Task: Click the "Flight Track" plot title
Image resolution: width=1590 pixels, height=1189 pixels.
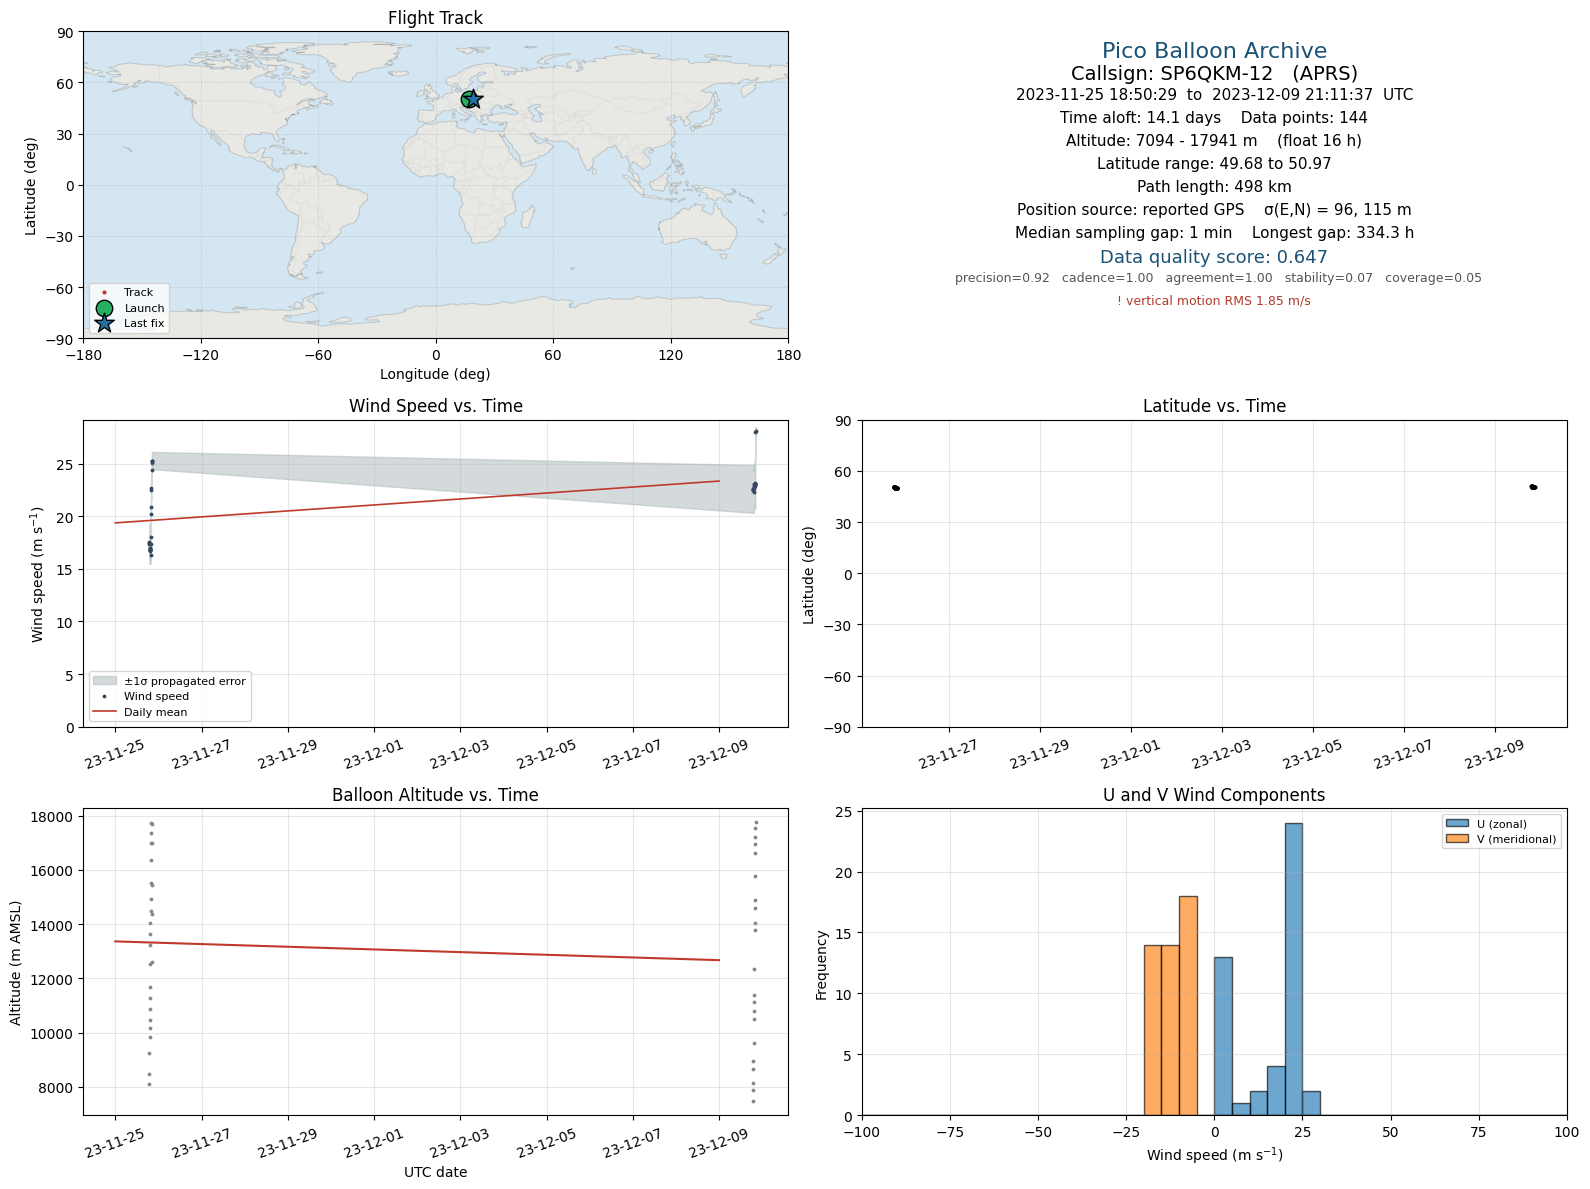Action: 435,18
